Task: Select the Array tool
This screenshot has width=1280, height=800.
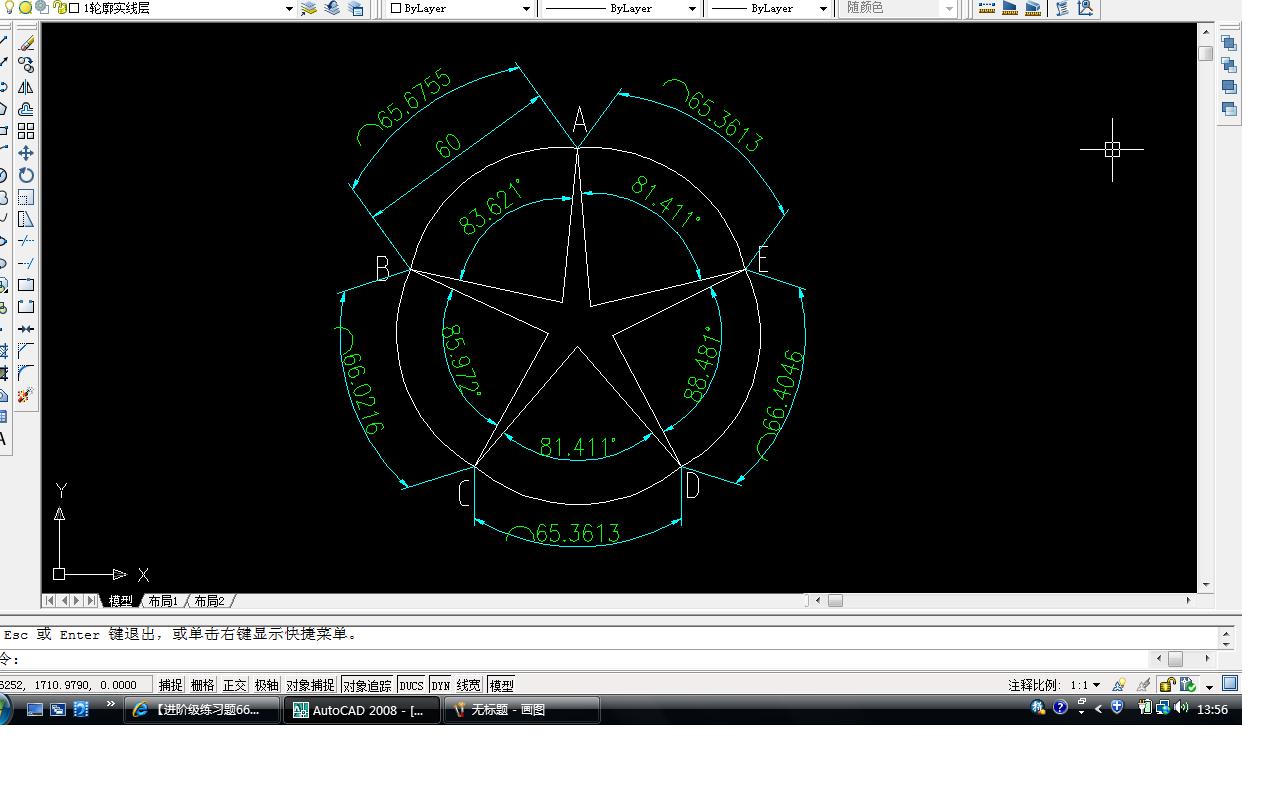Action: pyautogui.click(x=26, y=131)
